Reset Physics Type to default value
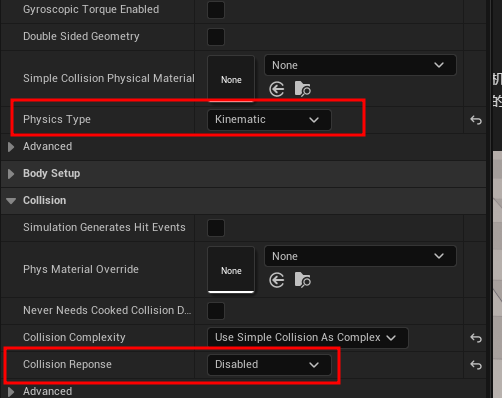This screenshot has width=502, height=398. (x=476, y=120)
